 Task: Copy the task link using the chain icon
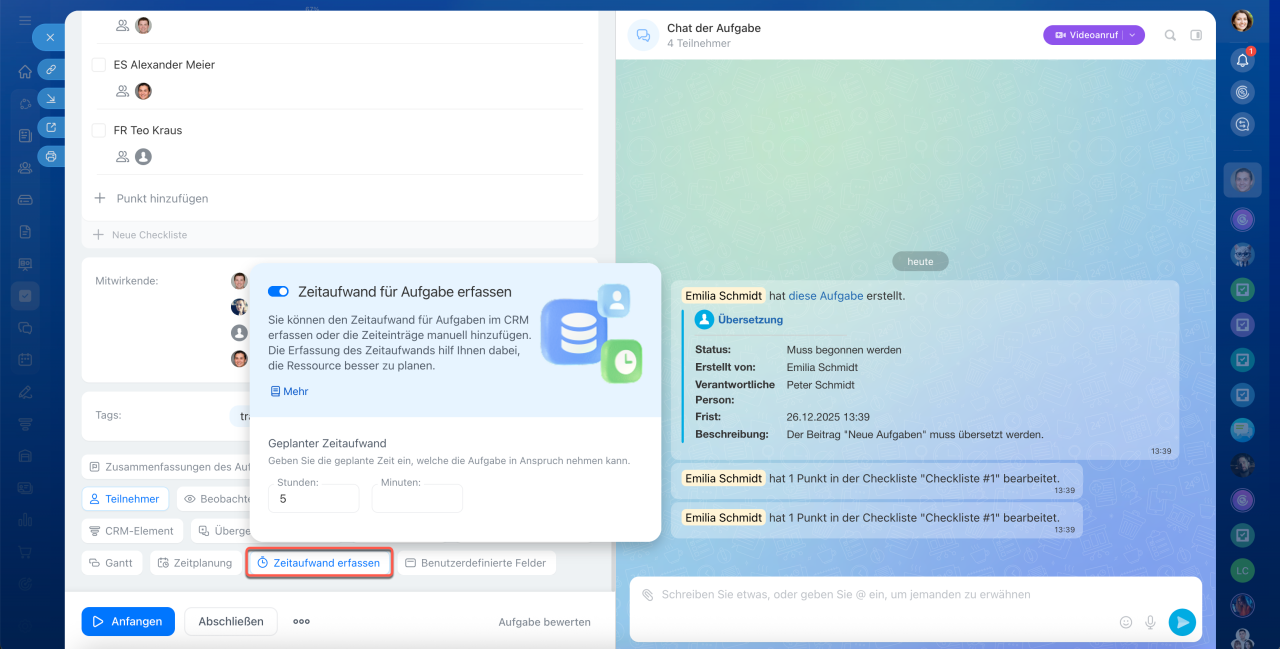pos(51,69)
